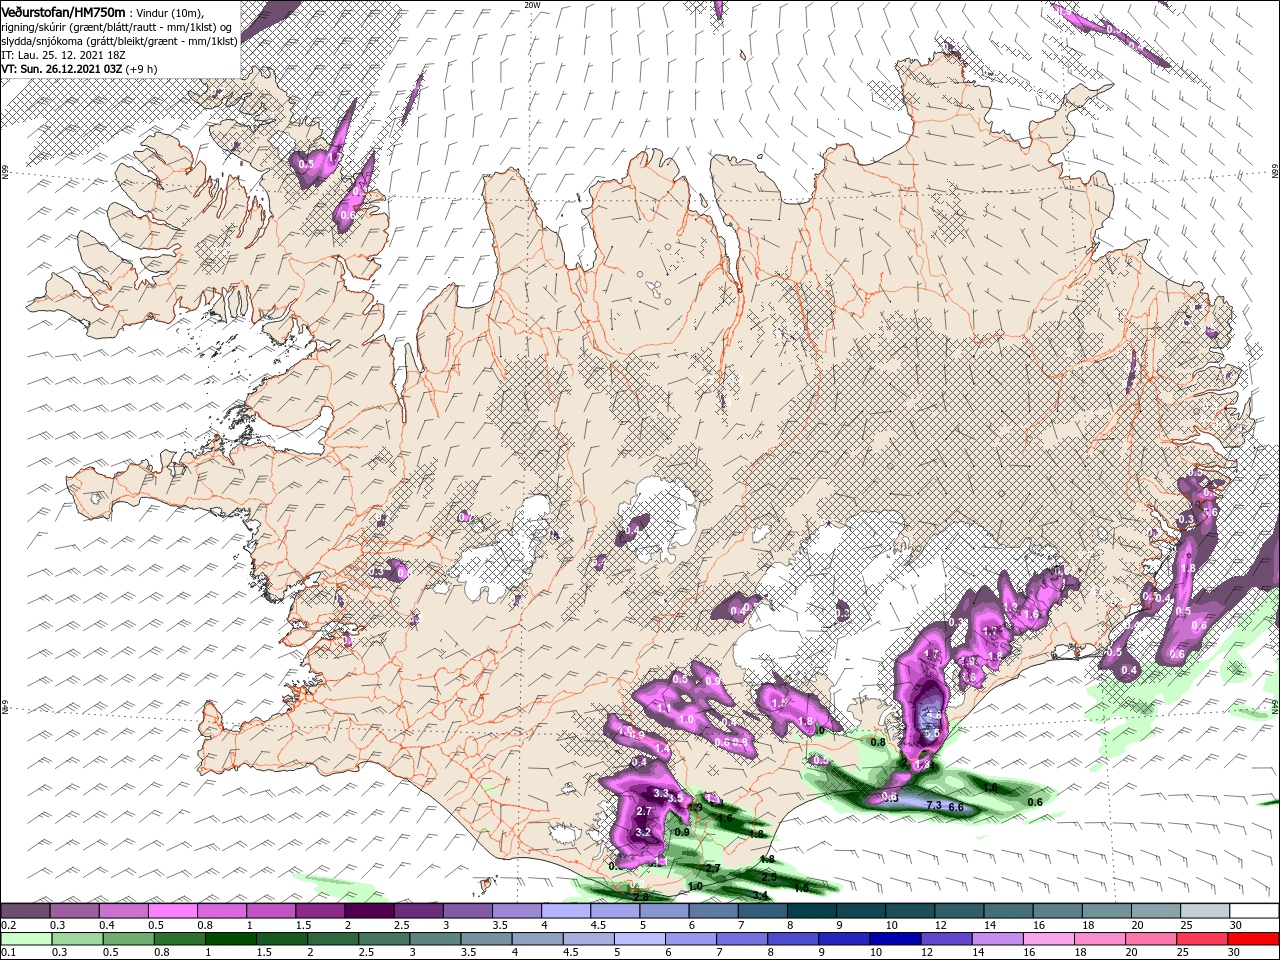Click the Veðurstofan/HM750m title text
This screenshot has height=960, width=1280.
64,11
